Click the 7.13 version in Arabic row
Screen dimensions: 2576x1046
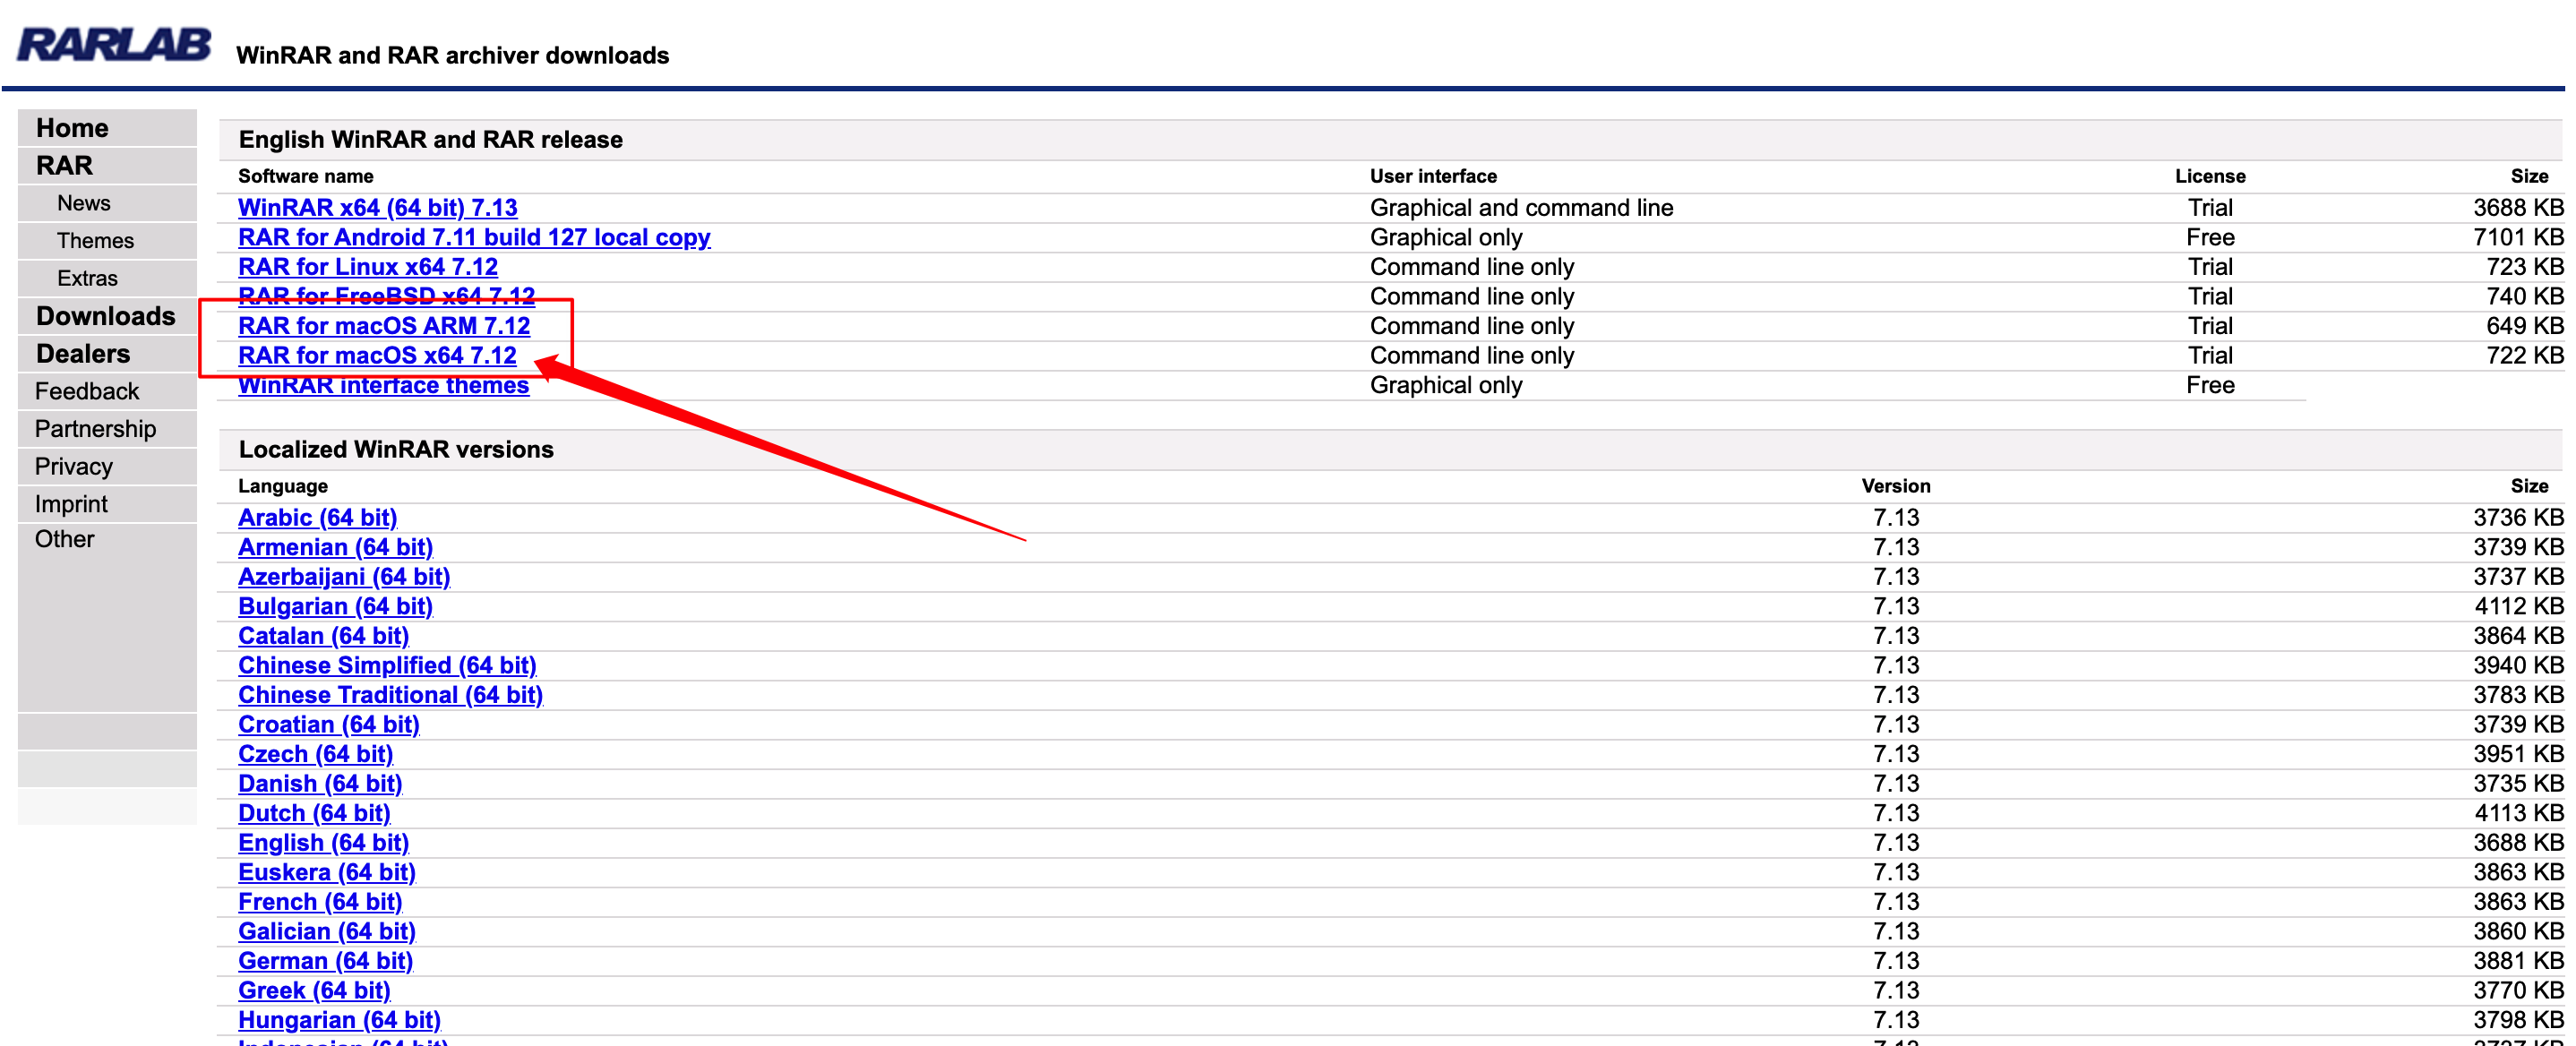(1896, 518)
